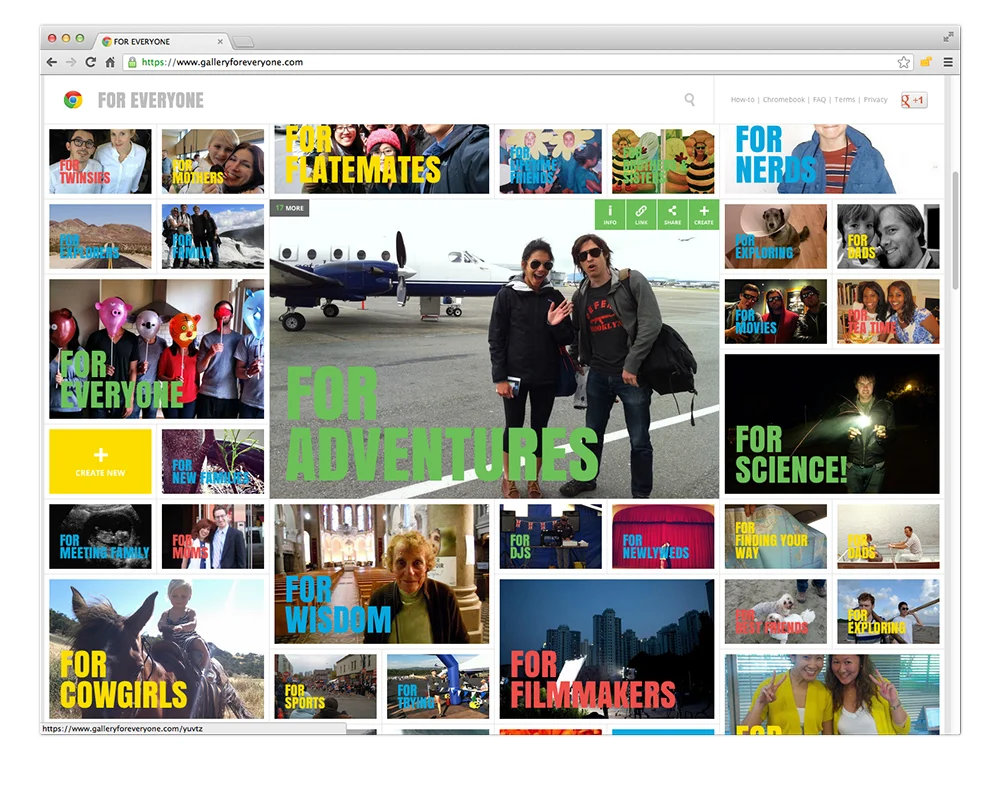Click the Google +1 button
This screenshot has width=1000, height=789.
point(913,100)
